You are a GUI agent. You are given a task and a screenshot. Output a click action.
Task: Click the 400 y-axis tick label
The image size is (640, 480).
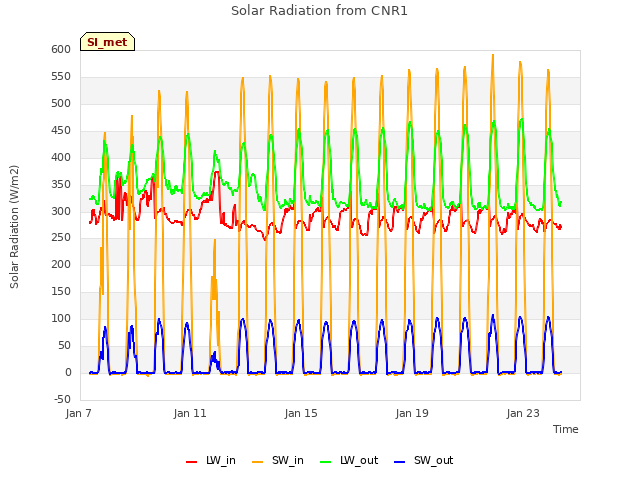click(61, 157)
